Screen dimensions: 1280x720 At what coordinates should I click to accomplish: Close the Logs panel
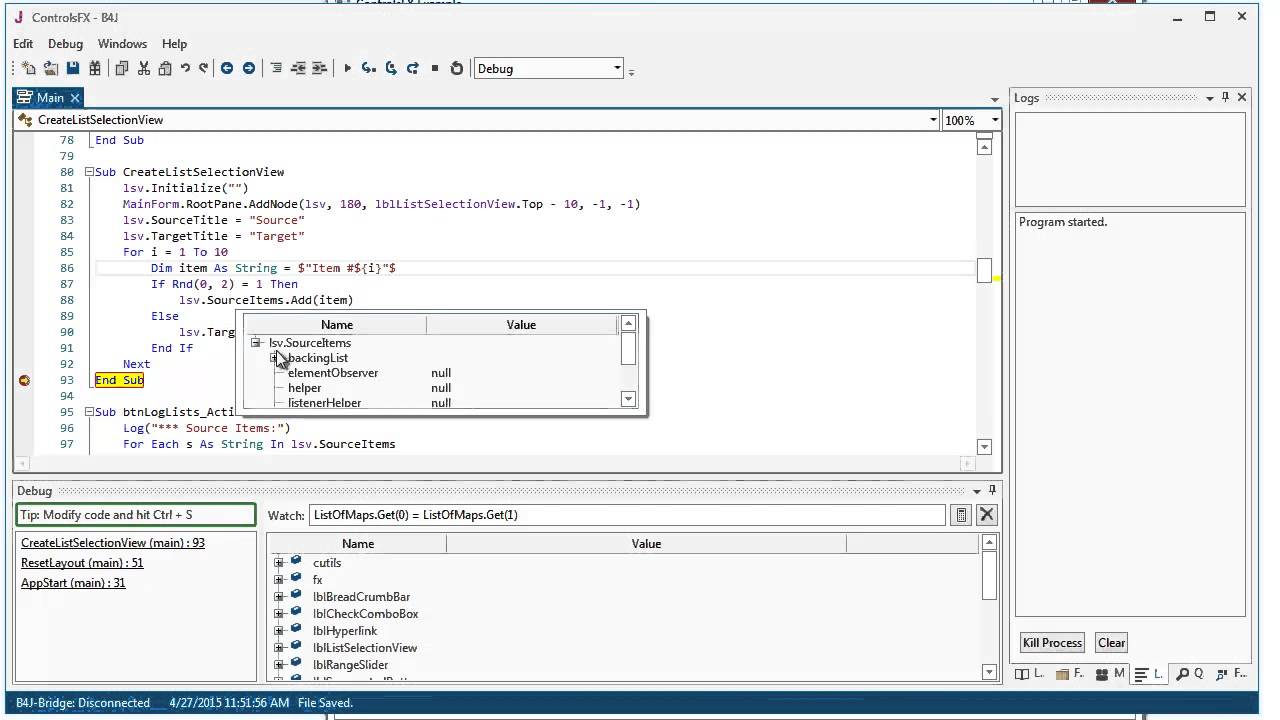pos(1242,97)
